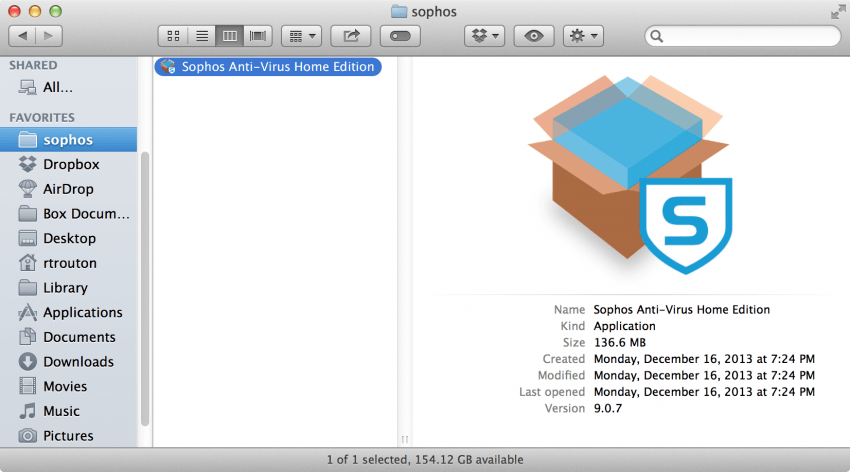Click the Created row date value
Viewport: 850px width, 472px height.
(704, 359)
